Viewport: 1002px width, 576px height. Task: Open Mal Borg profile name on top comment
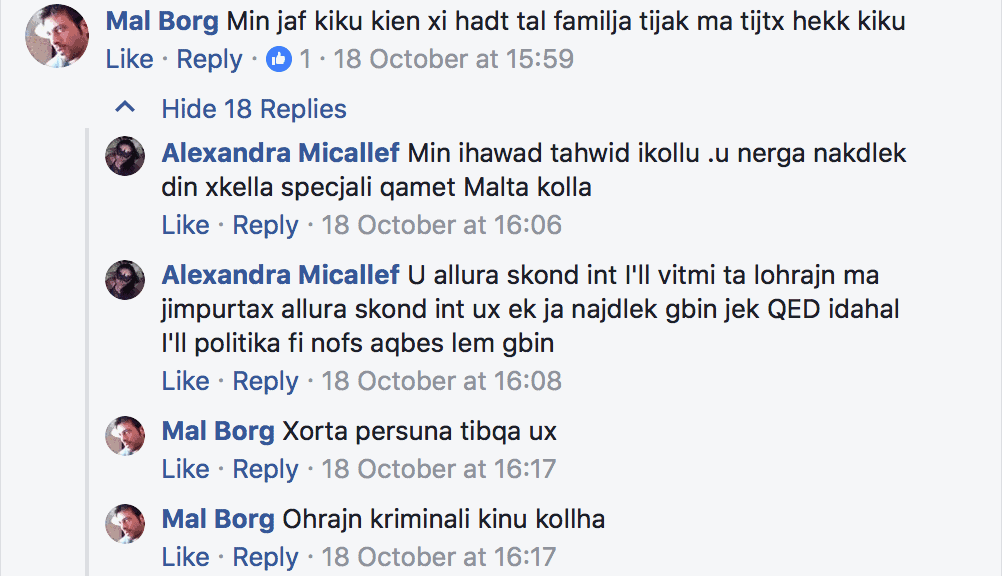162,21
